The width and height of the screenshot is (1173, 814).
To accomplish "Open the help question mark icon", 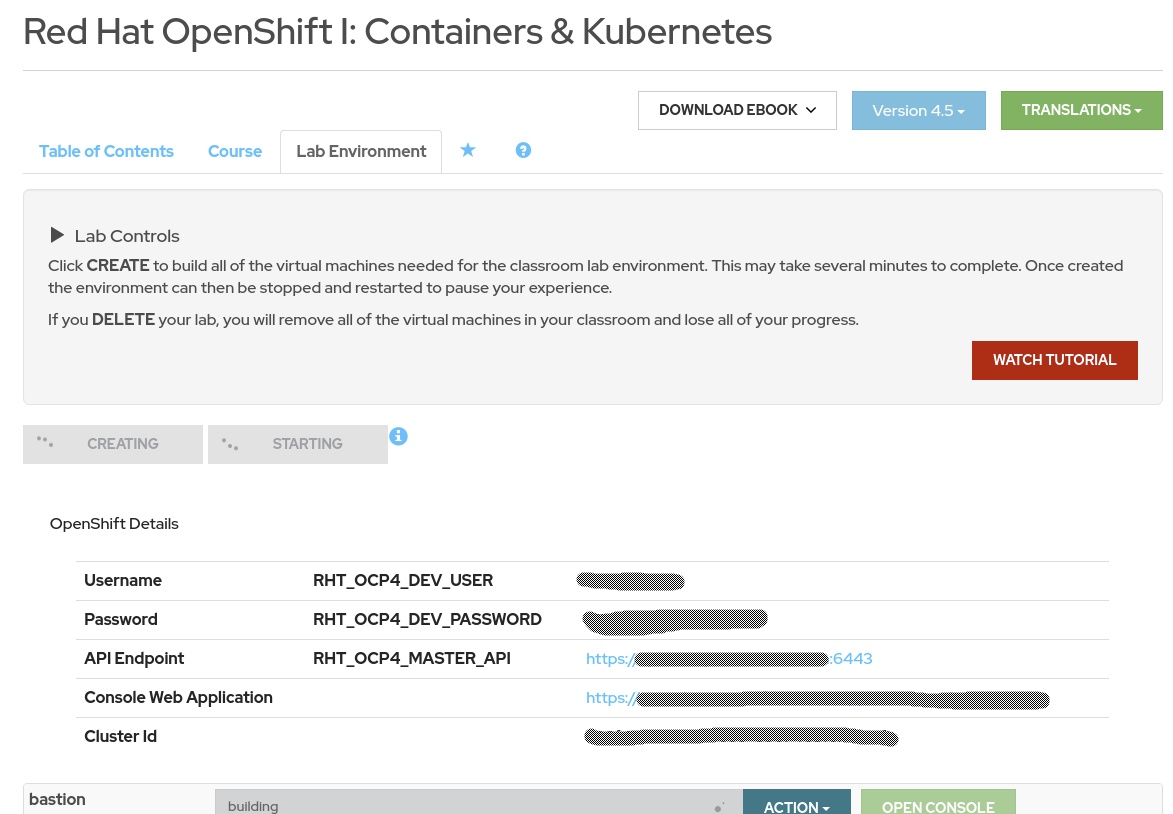I will pyautogui.click(x=523, y=150).
